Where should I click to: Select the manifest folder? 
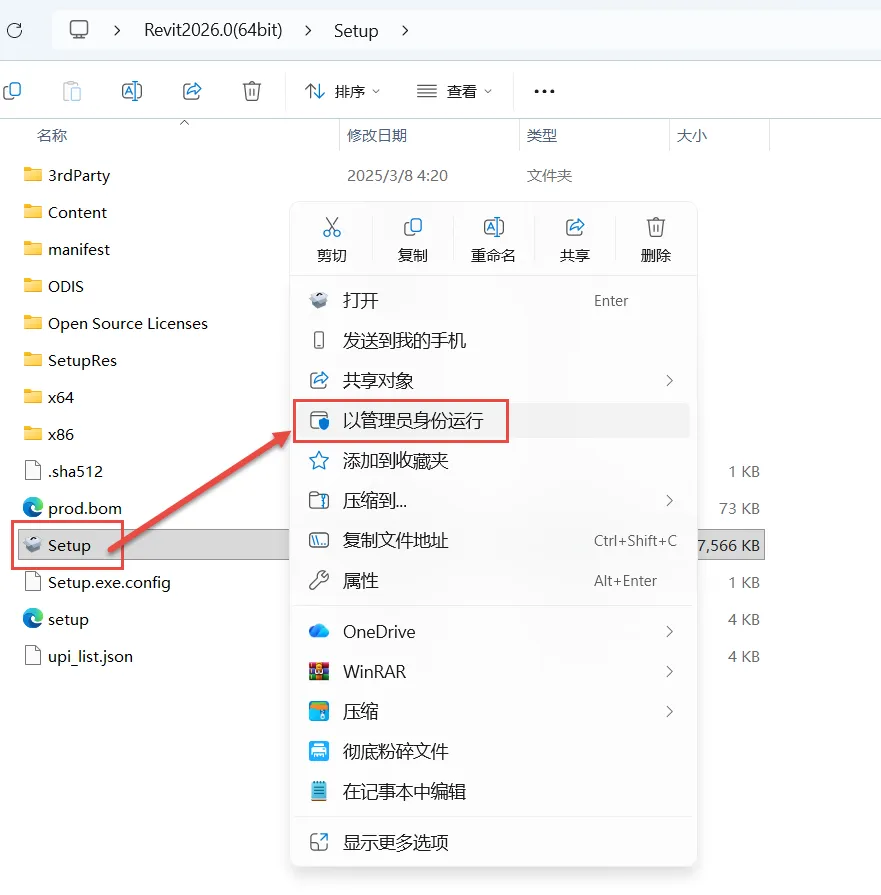[79, 249]
